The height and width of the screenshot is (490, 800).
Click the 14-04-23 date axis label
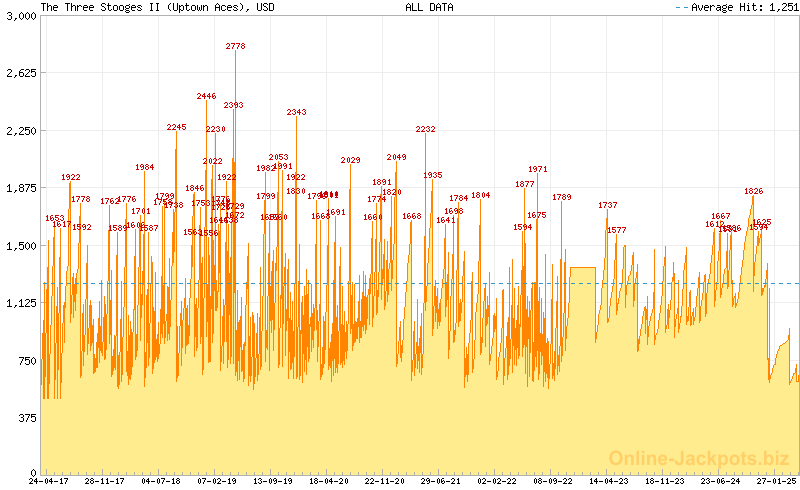point(609,481)
